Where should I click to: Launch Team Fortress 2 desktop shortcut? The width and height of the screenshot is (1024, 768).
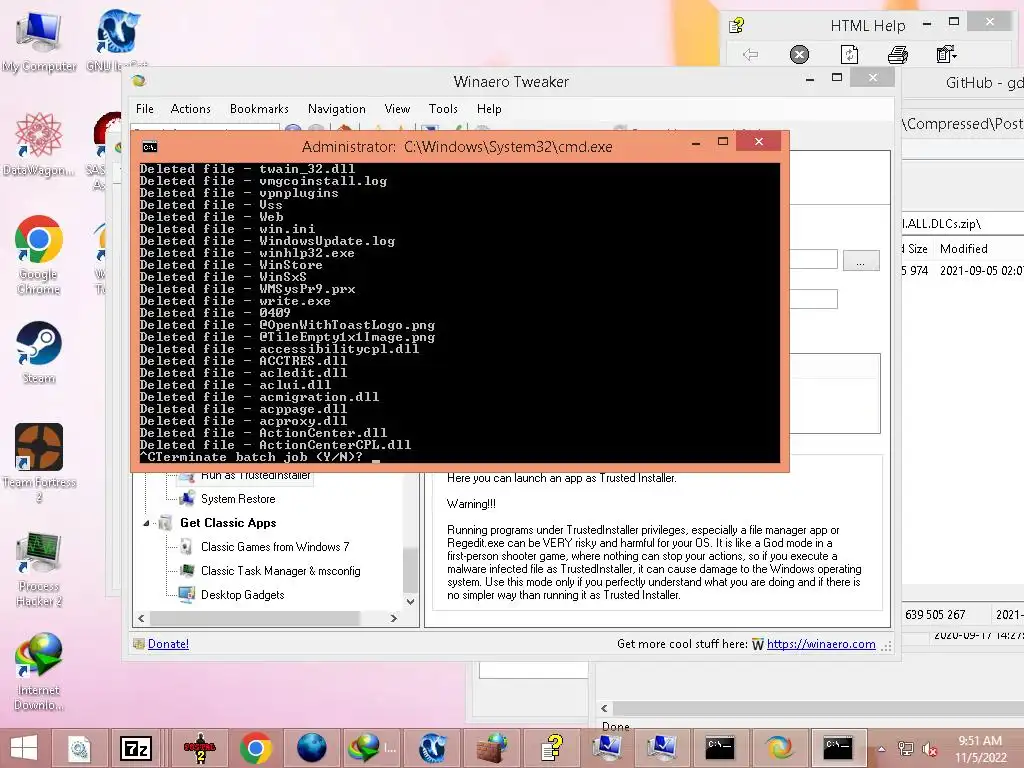click(39, 462)
